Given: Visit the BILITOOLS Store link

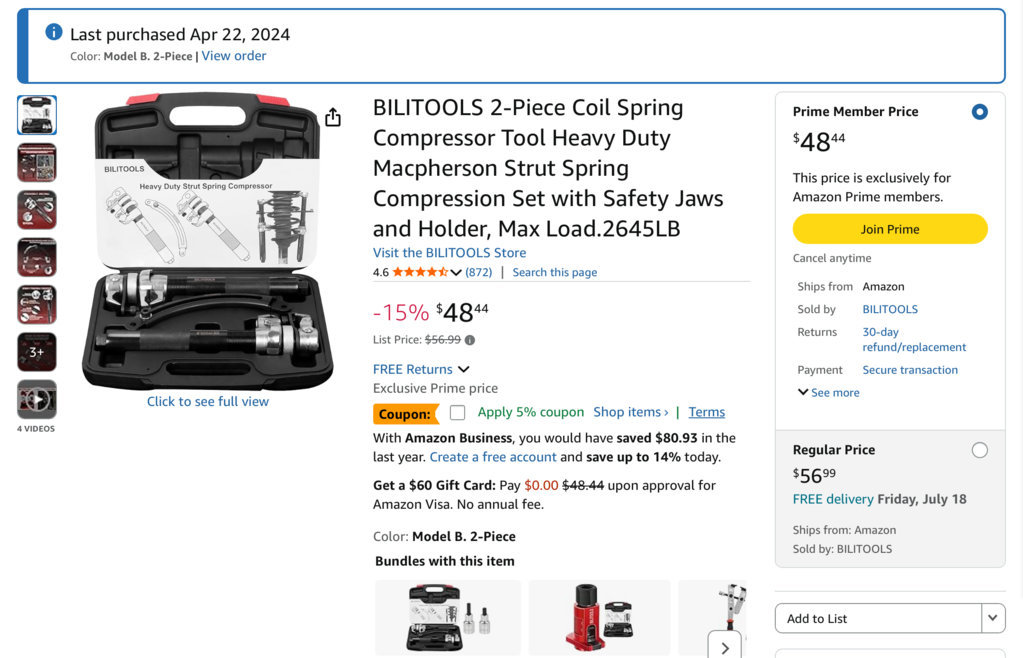Looking at the screenshot, I should 450,252.
